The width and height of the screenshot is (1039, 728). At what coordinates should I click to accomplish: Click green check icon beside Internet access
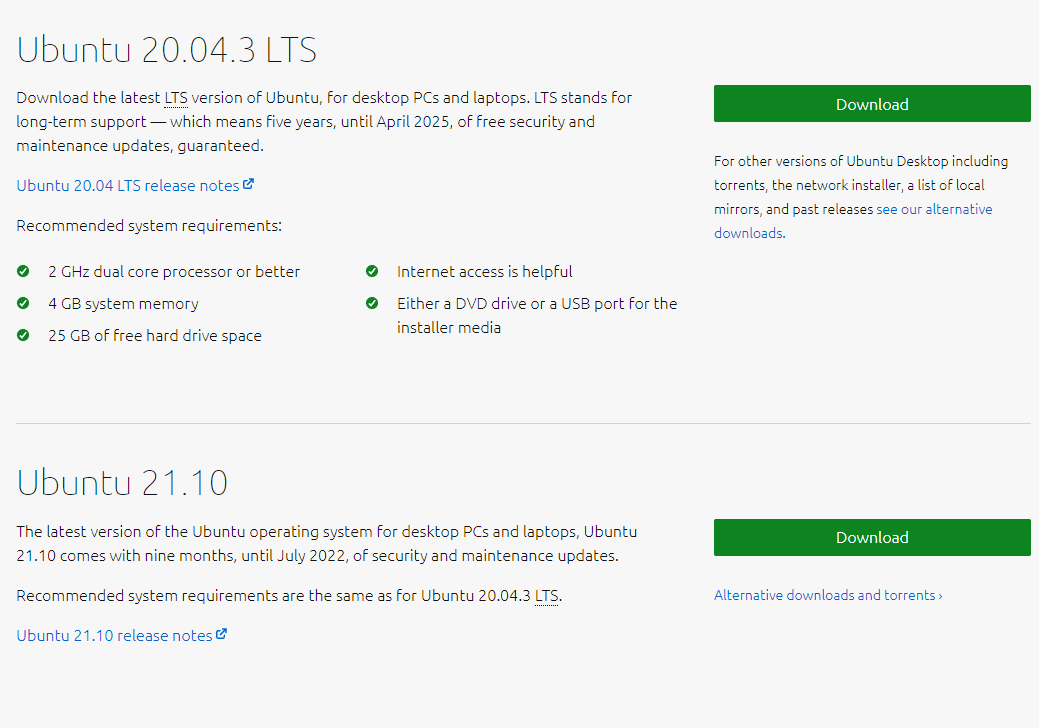372,271
